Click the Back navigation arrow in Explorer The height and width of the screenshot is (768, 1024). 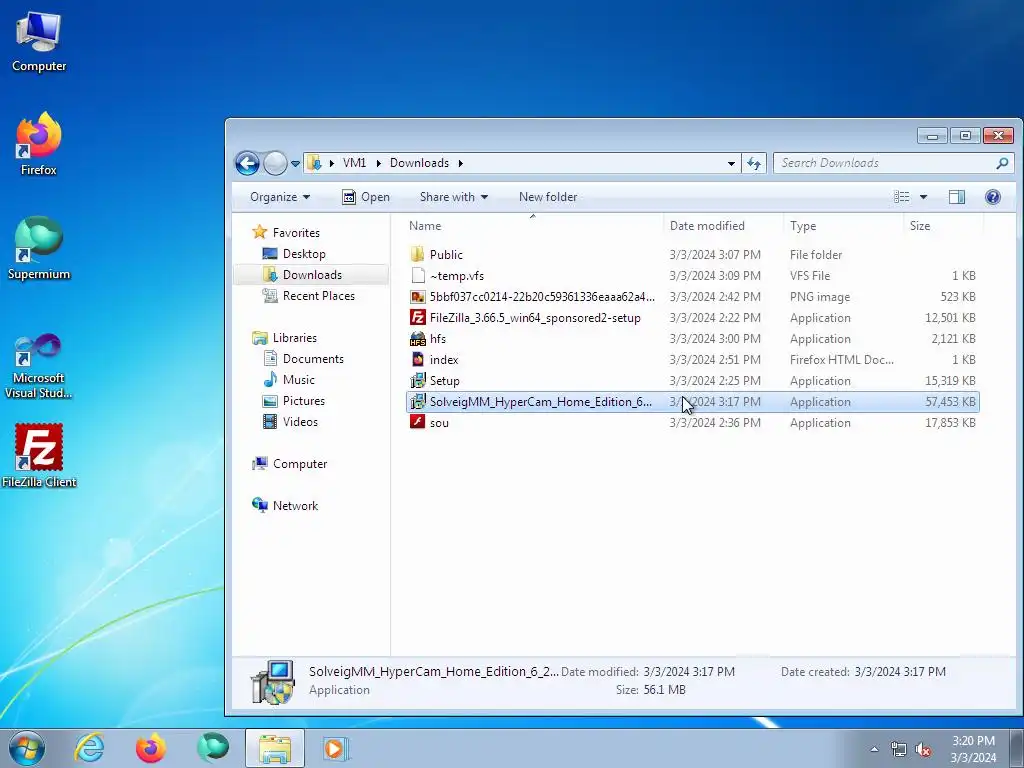(248, 163)
